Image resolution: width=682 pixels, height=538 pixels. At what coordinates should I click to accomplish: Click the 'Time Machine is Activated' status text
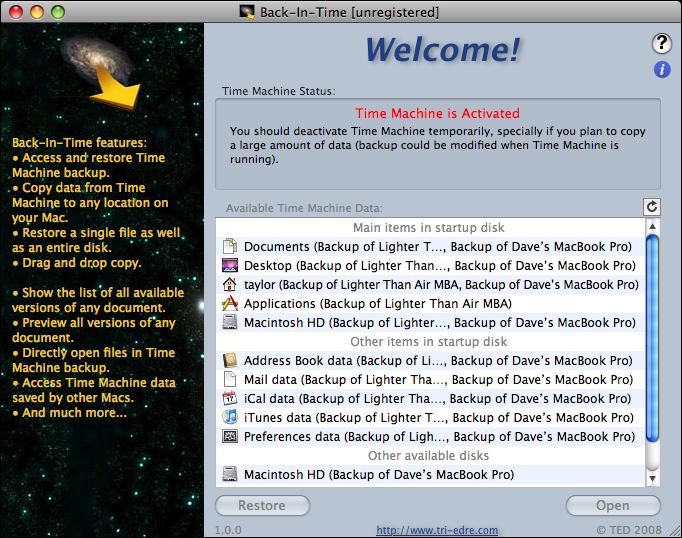coord(437,113)
